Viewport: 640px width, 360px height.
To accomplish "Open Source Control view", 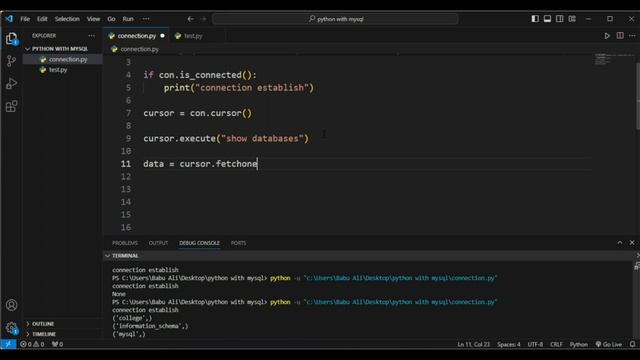I will coord(11,61).
